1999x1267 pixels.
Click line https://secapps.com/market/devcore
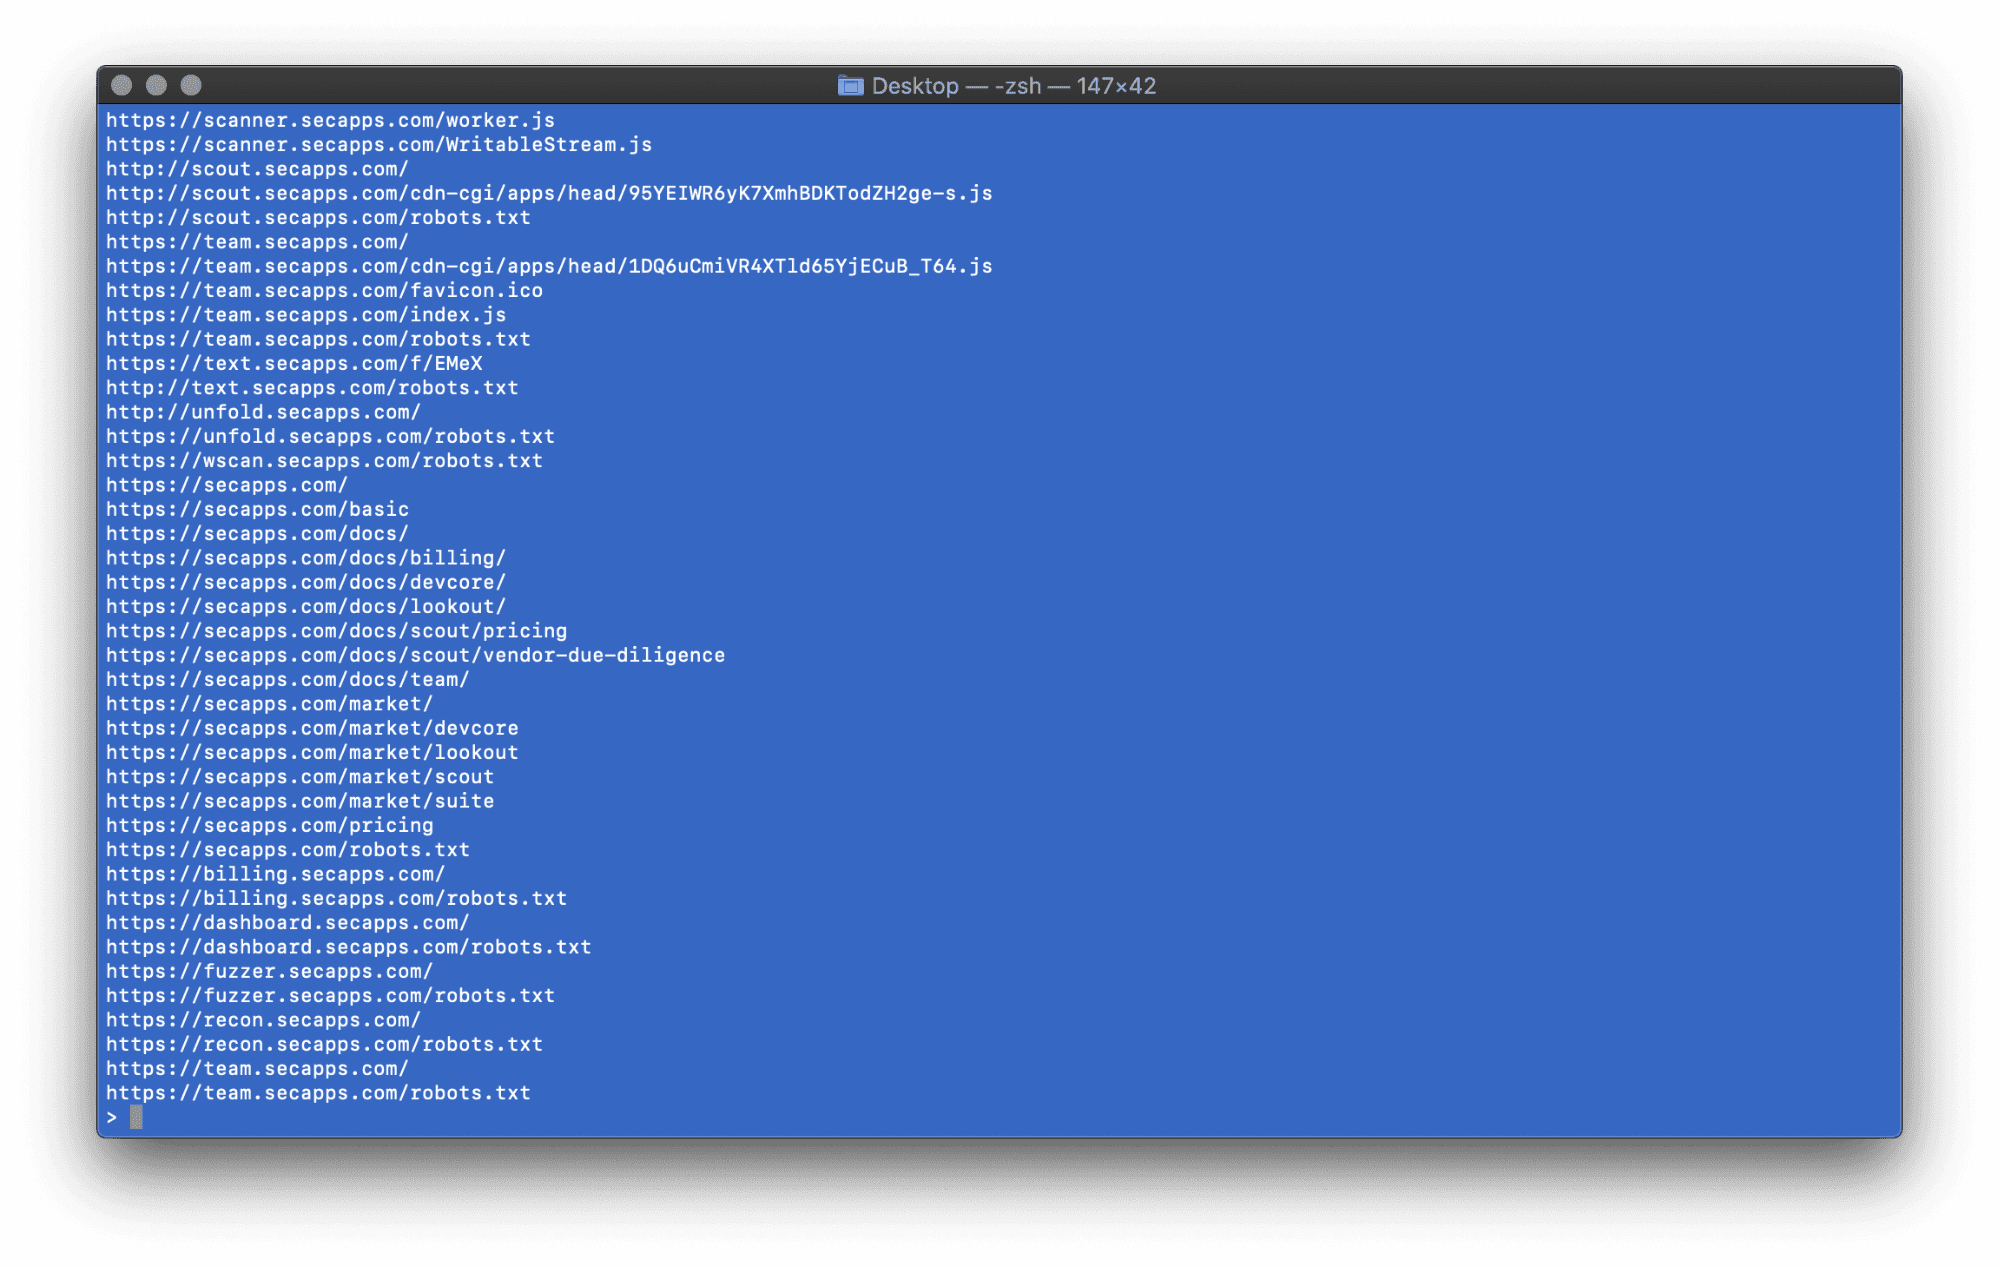coord(312,729)
